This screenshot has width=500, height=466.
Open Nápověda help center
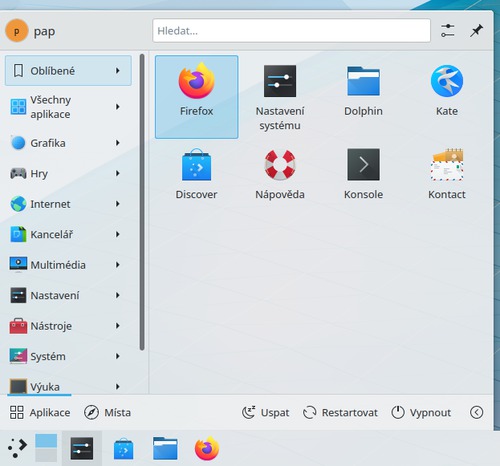click(x=280, y=174)
